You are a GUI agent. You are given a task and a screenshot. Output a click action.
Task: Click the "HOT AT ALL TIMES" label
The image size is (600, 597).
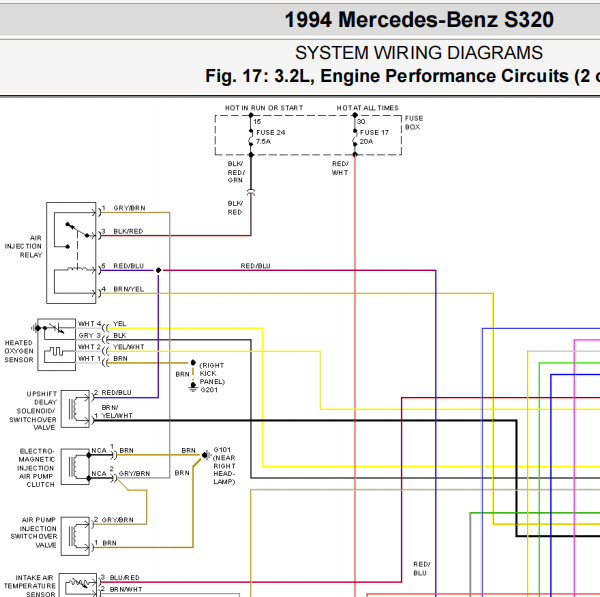[367, 108]
